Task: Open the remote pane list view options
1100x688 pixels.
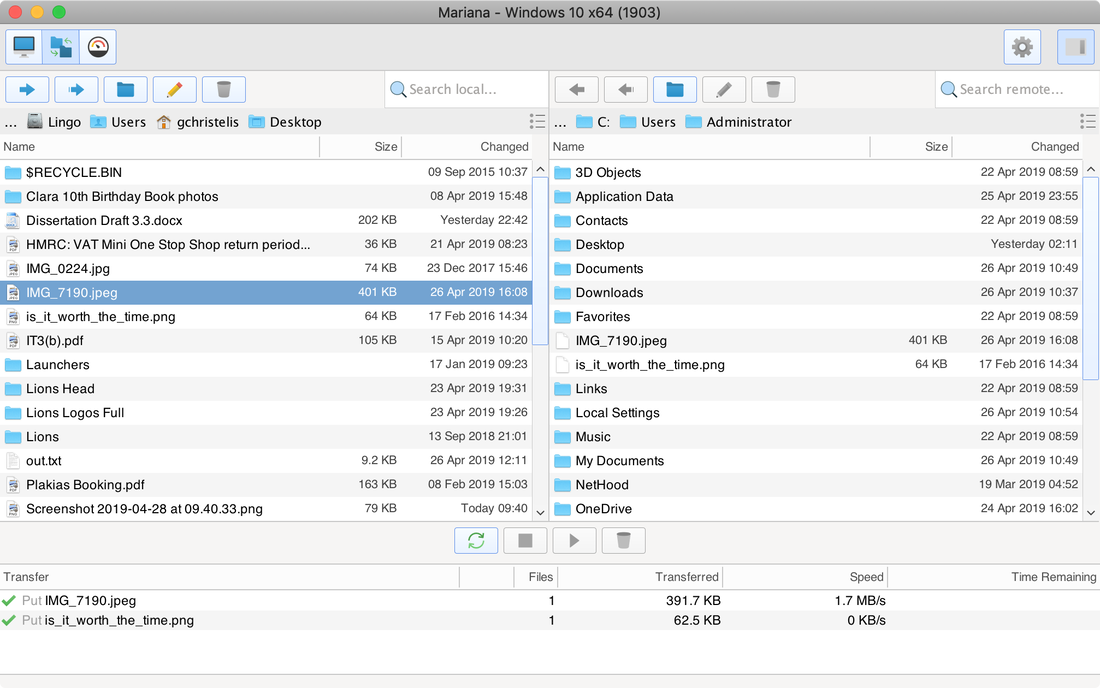Action: tap(1088, 121)
